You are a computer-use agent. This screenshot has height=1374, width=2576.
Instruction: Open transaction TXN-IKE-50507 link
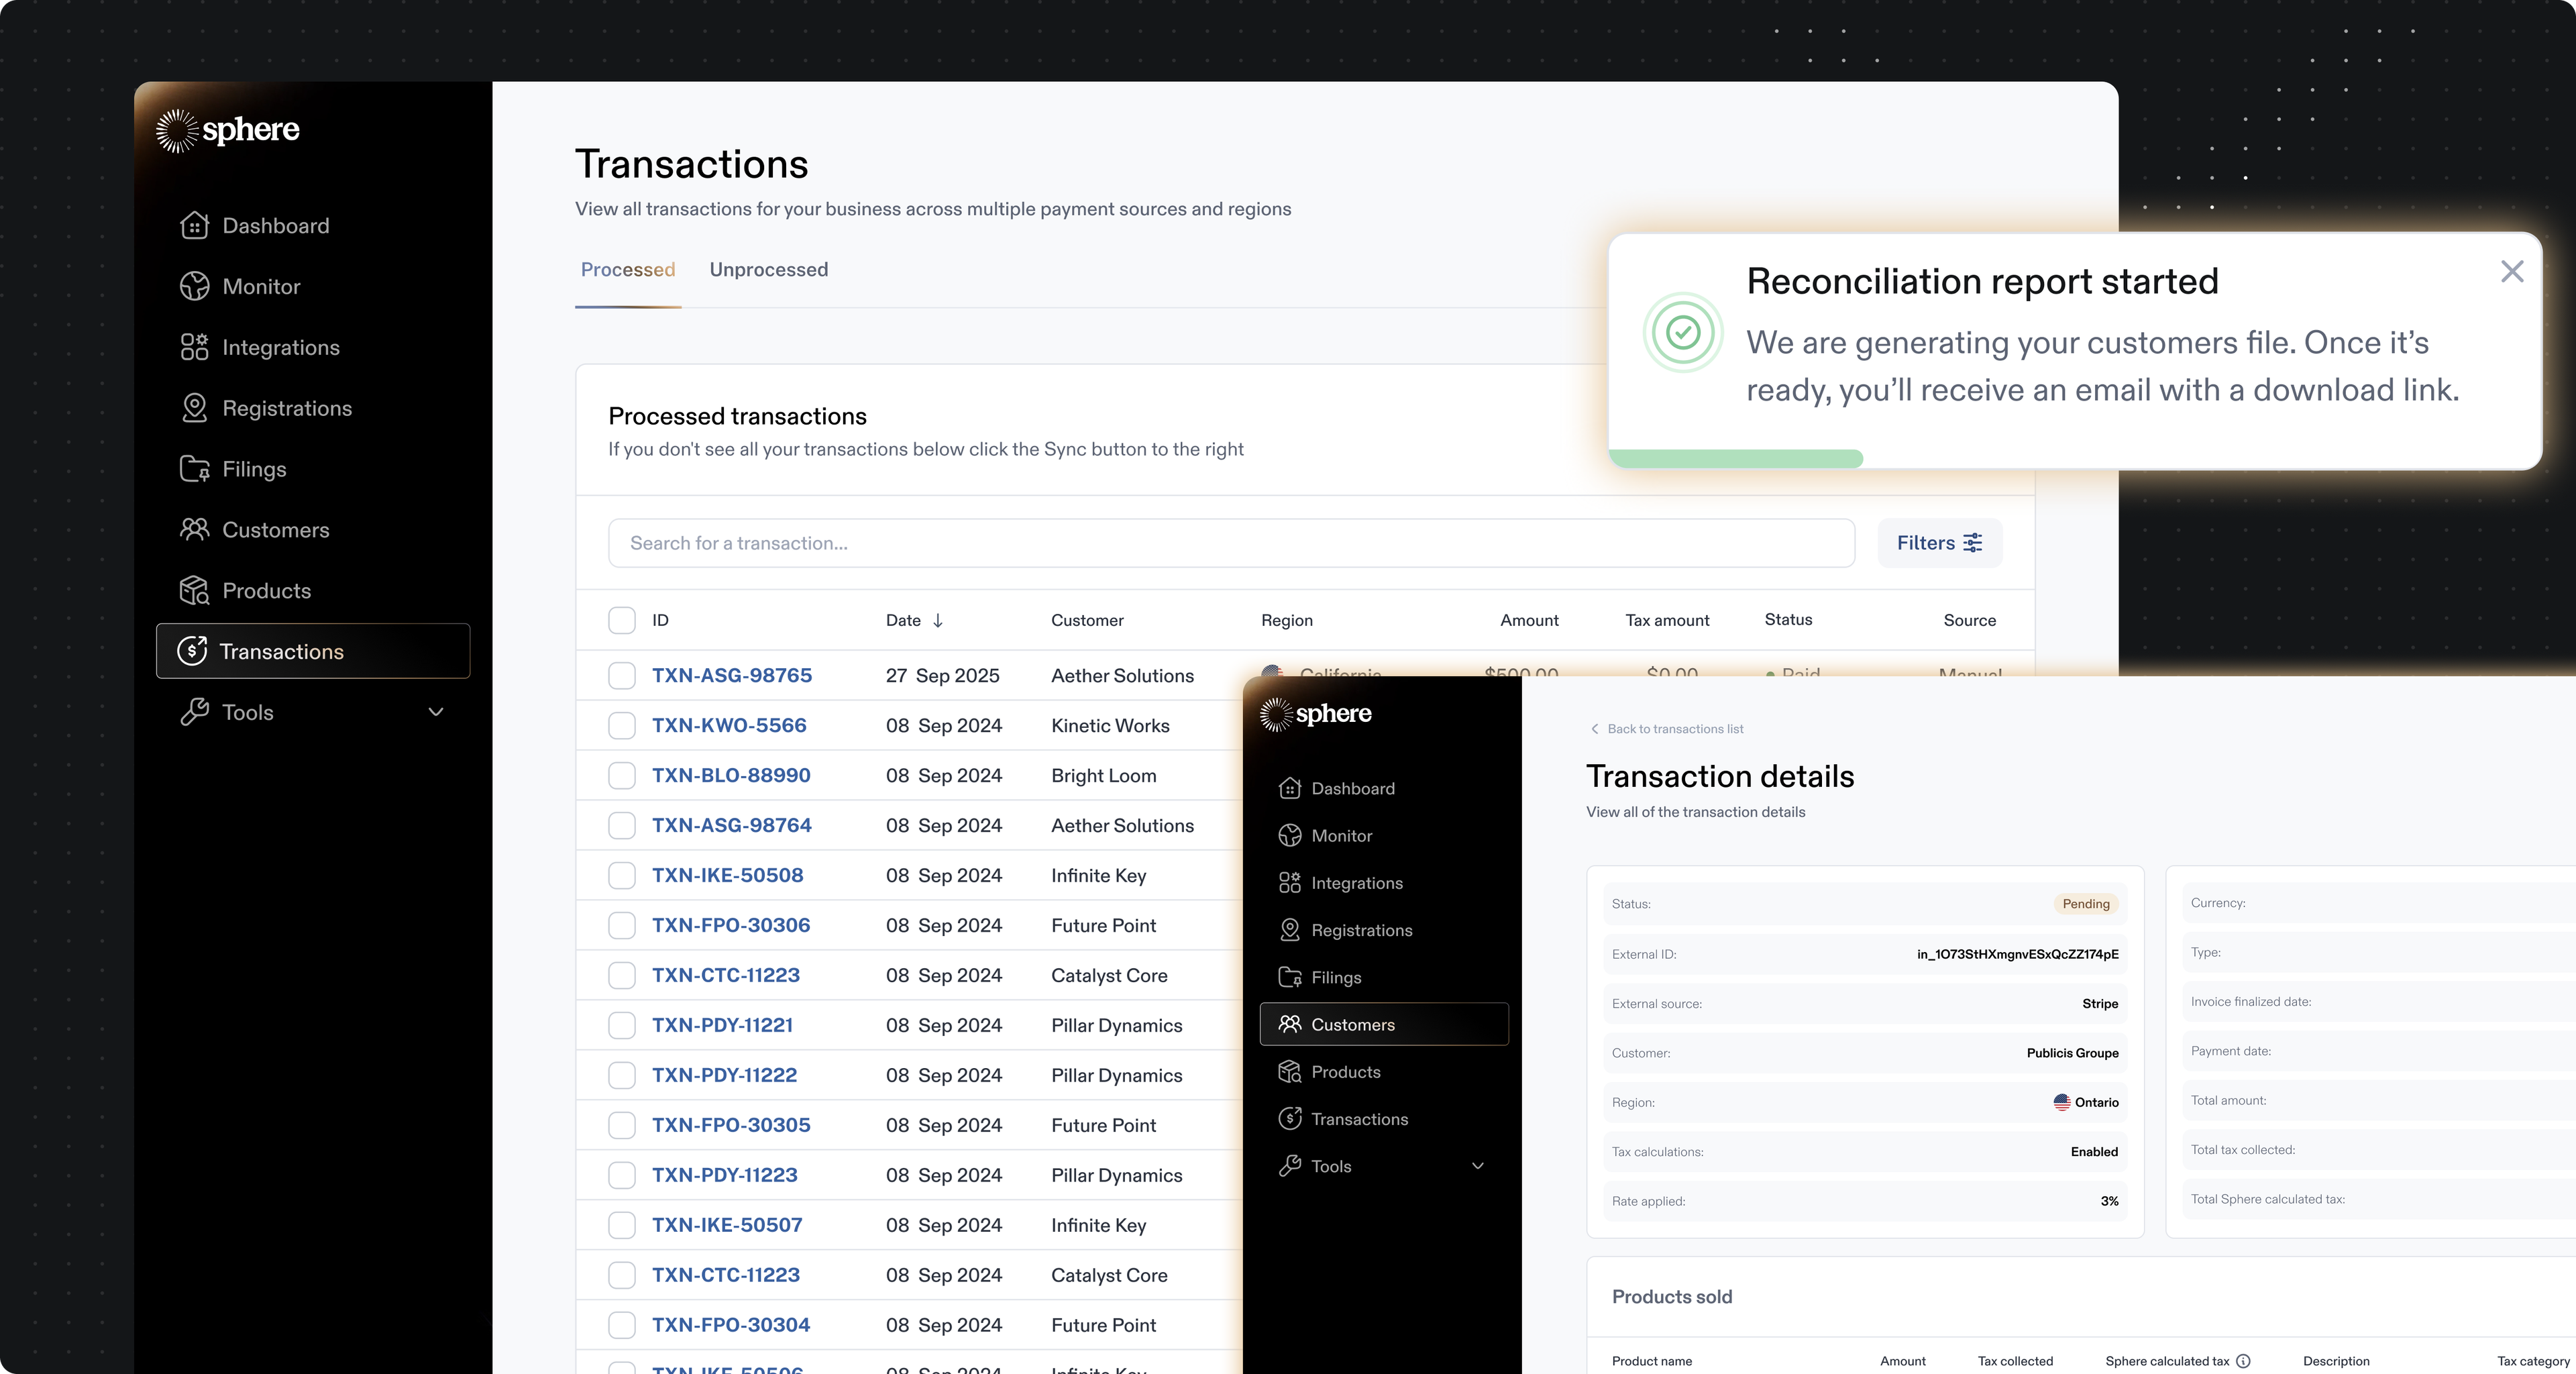click(728, 1225)
